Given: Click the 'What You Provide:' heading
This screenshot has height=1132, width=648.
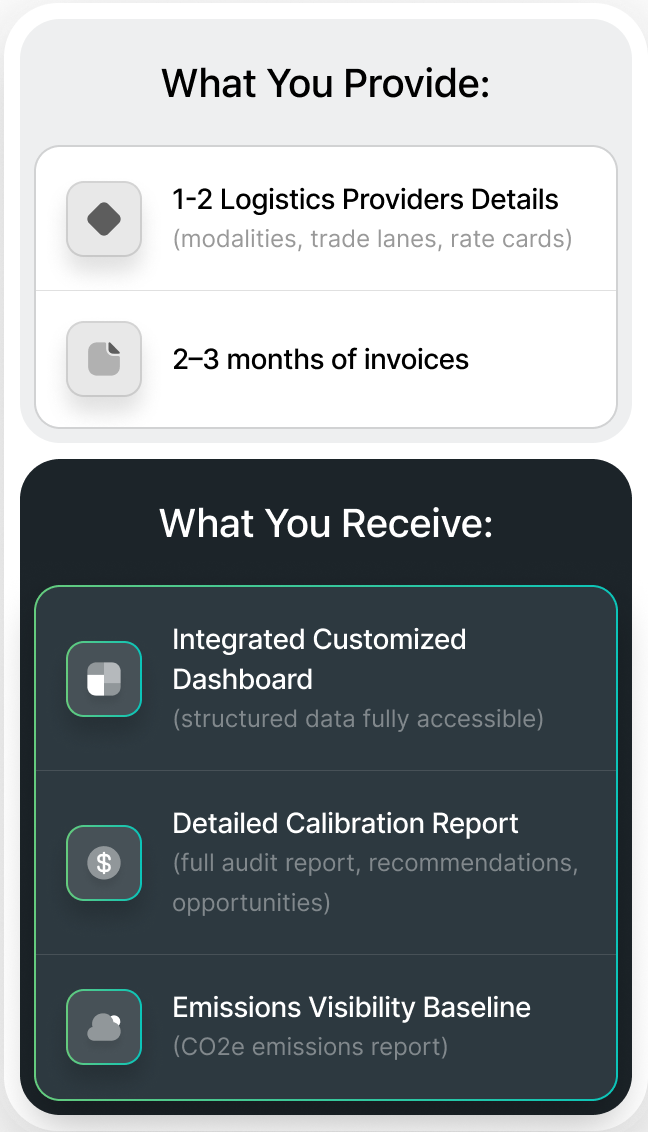Looking at the screenshot, I should 325,83.
